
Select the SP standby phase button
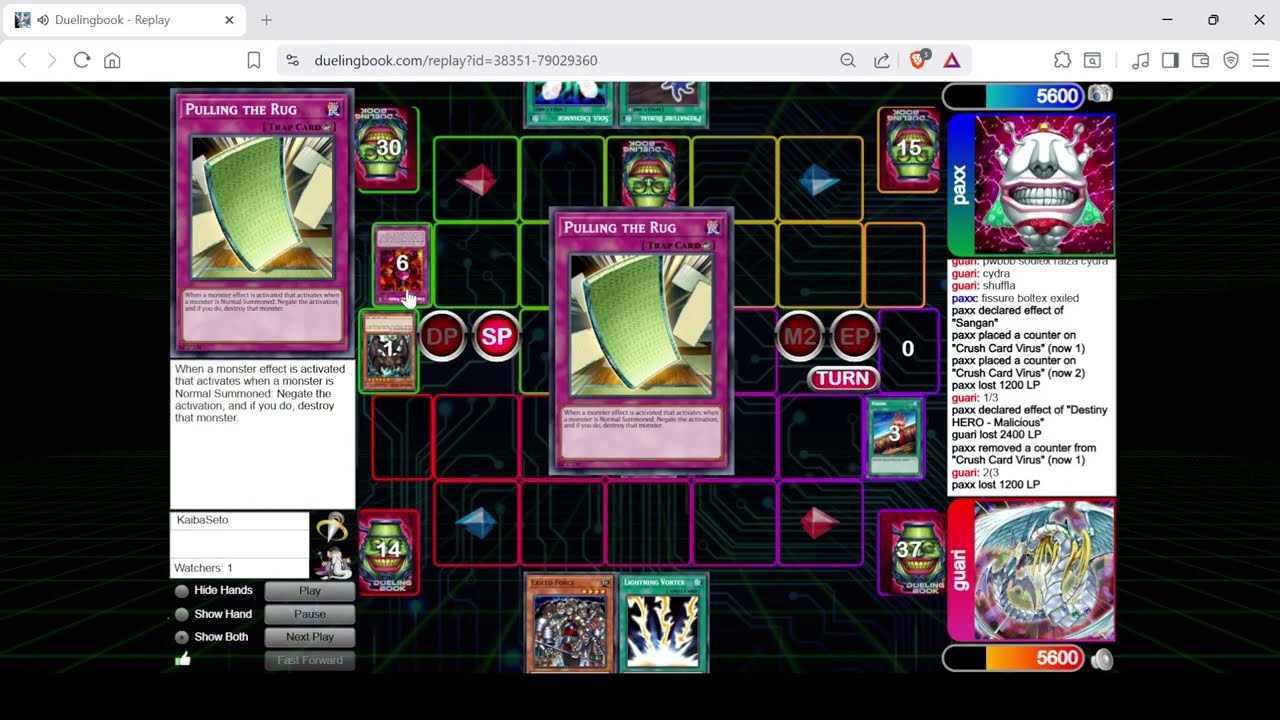497,337
